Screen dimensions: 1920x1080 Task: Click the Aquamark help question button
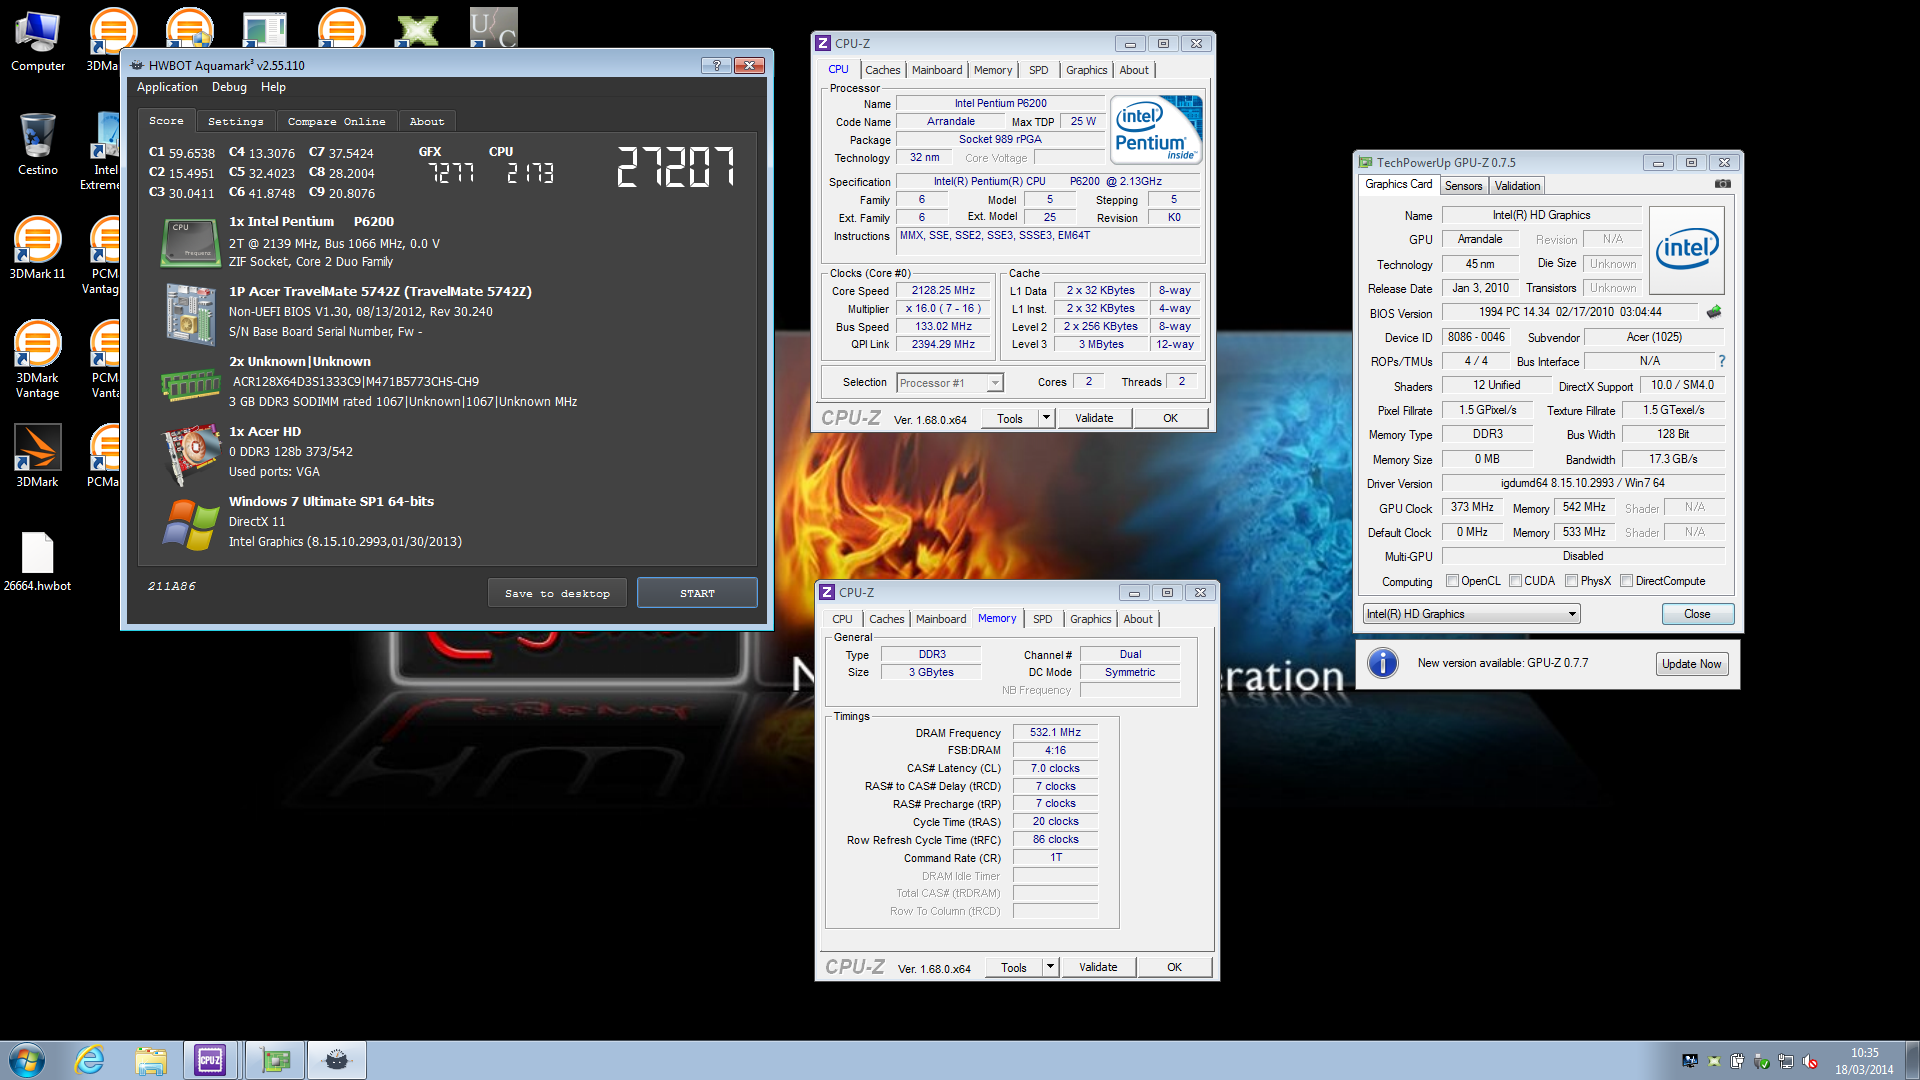tap(716, 66)
